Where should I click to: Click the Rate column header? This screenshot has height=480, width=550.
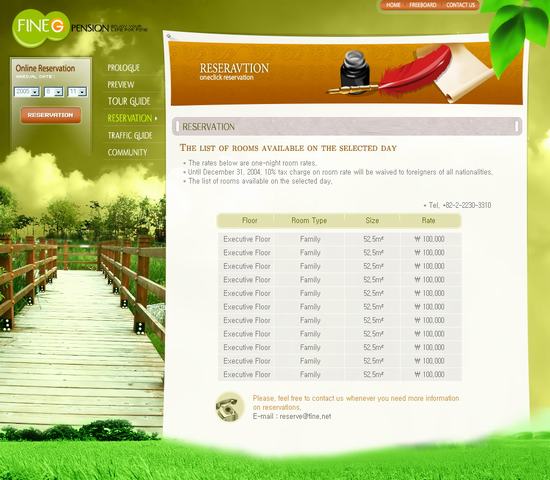(428, 220)
